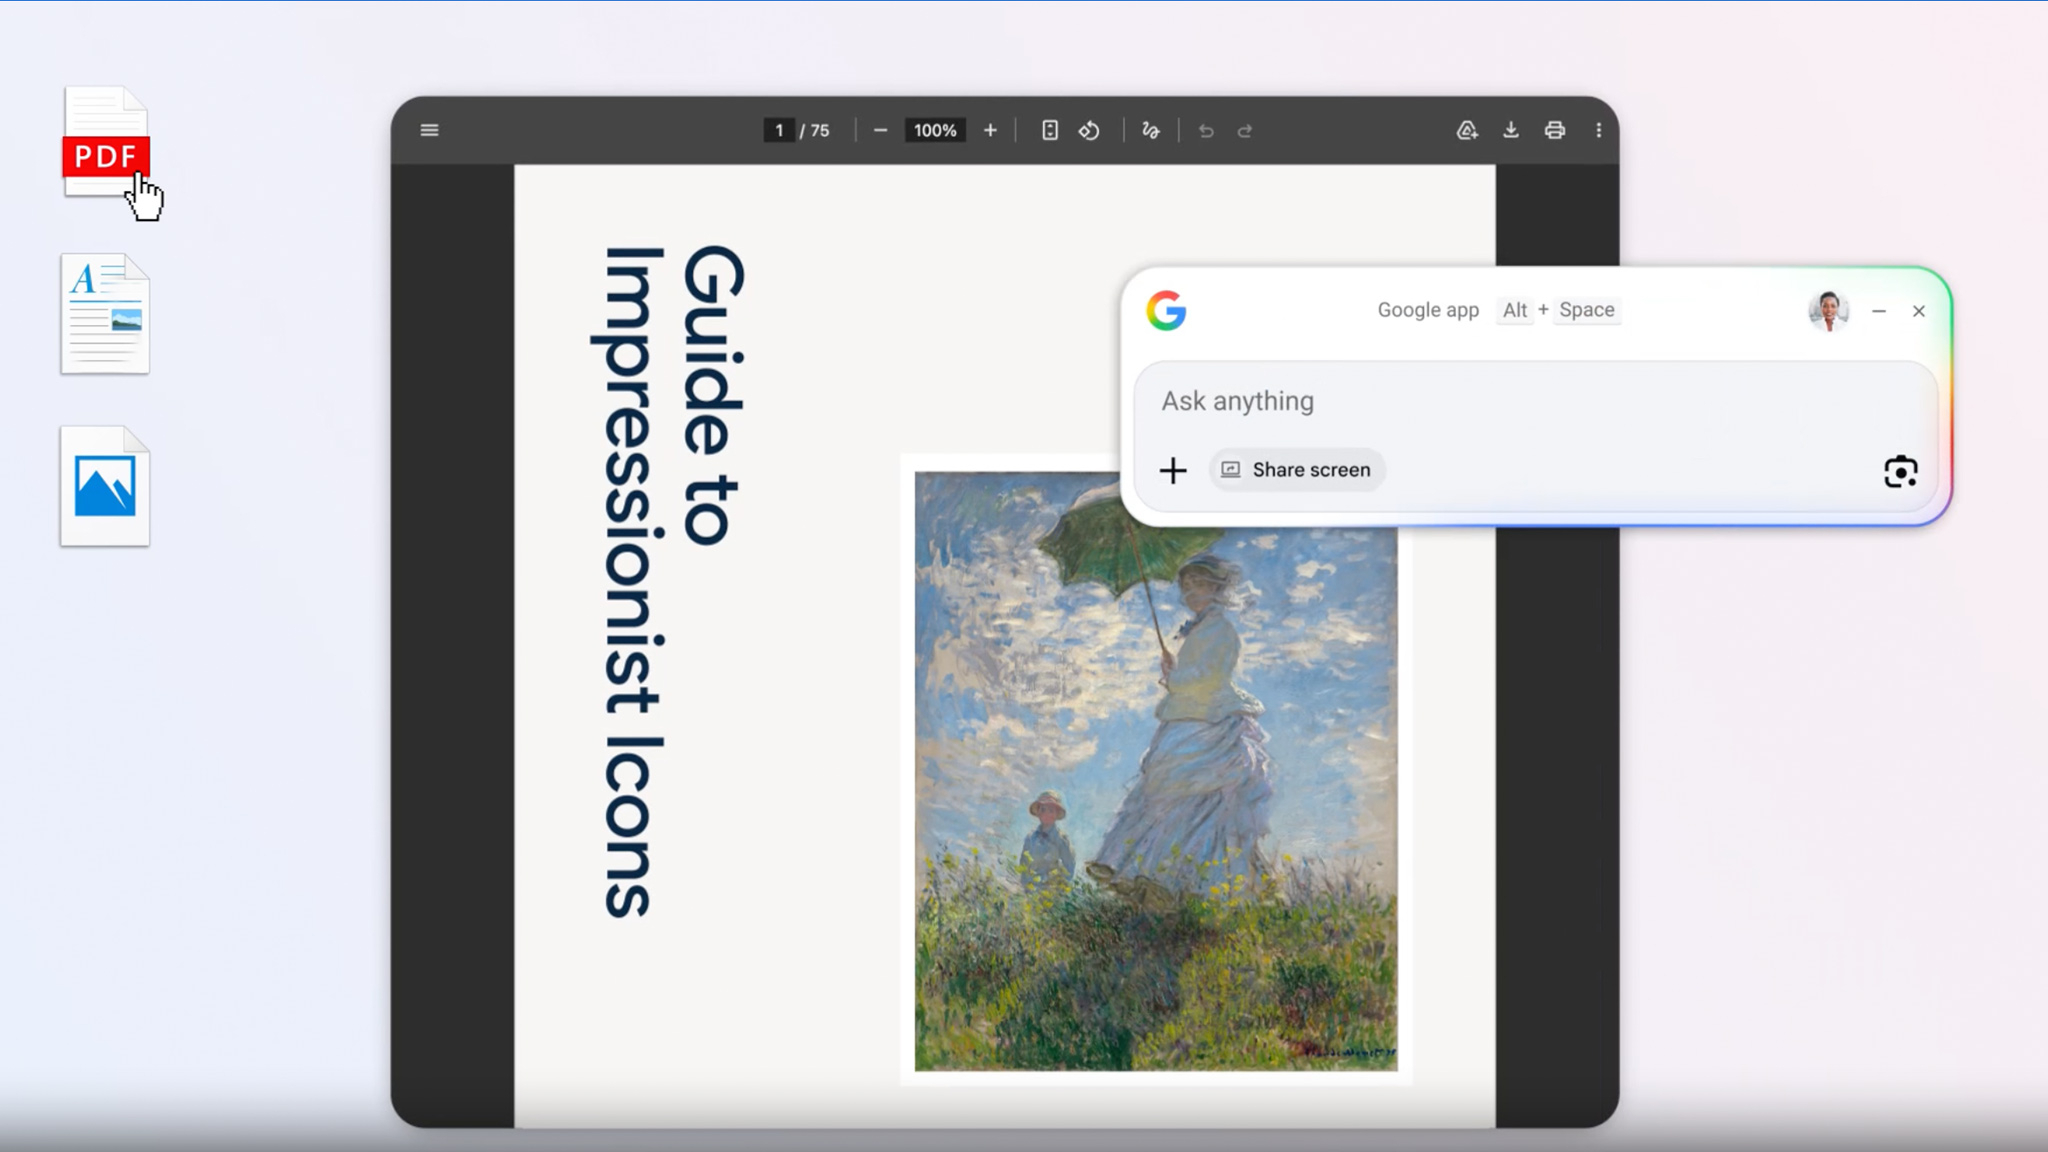Click the Share screen button
Image resolution: width=2048 pixels, height=1152 pixels.
click(1297, 470)
